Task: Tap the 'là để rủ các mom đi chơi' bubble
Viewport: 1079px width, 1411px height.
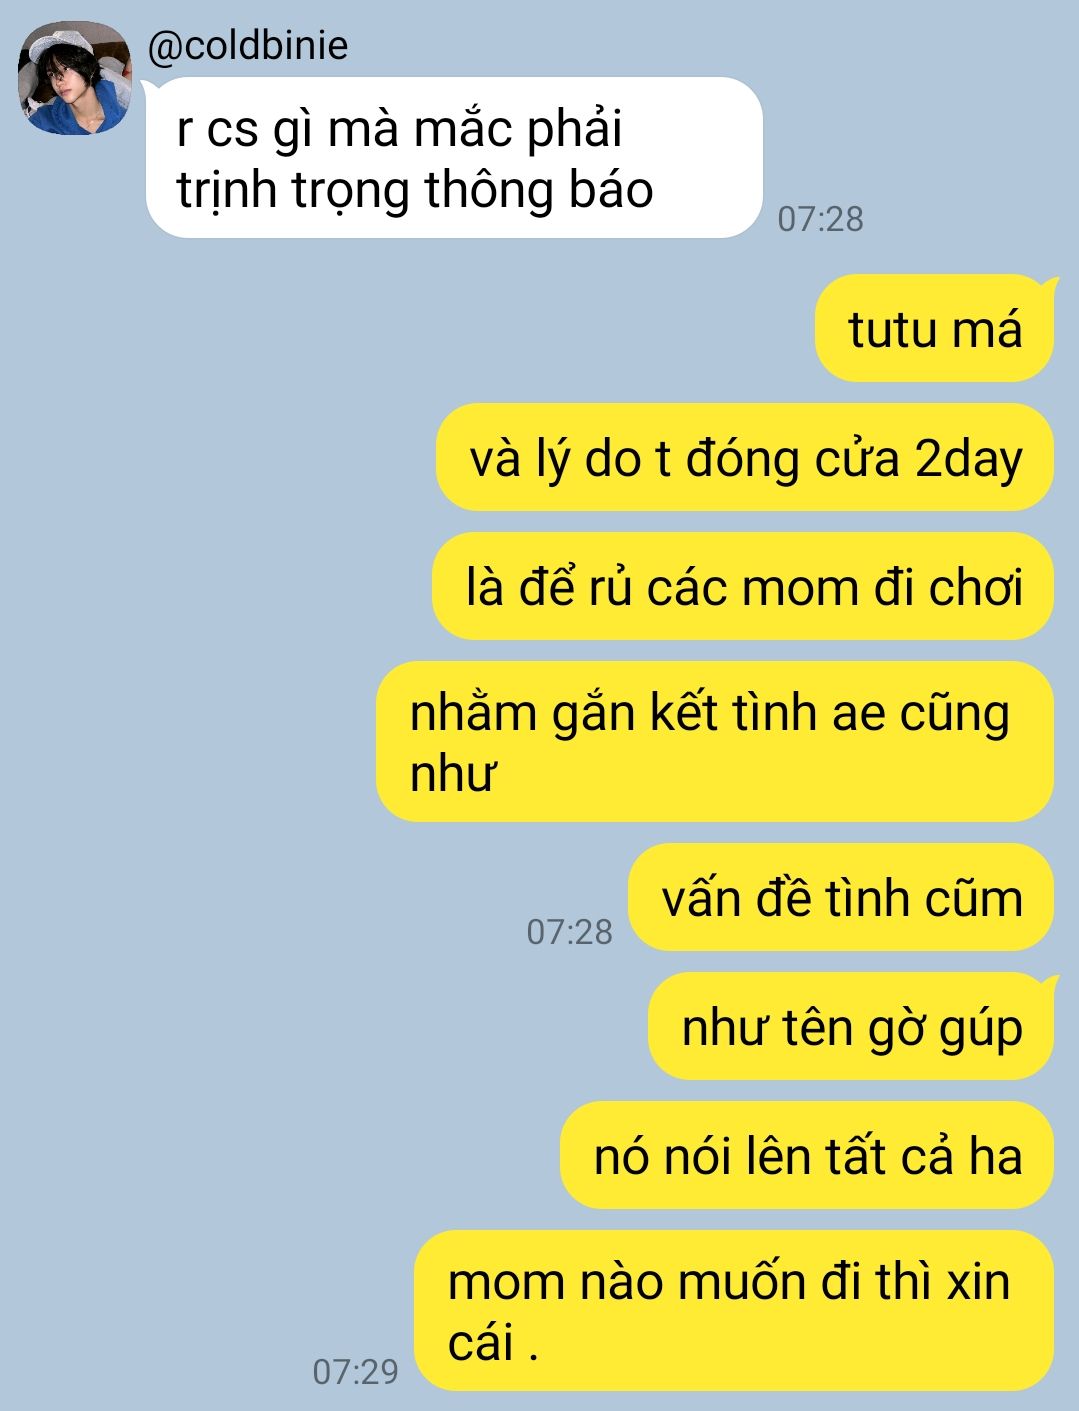Action: tap(743, 587)
